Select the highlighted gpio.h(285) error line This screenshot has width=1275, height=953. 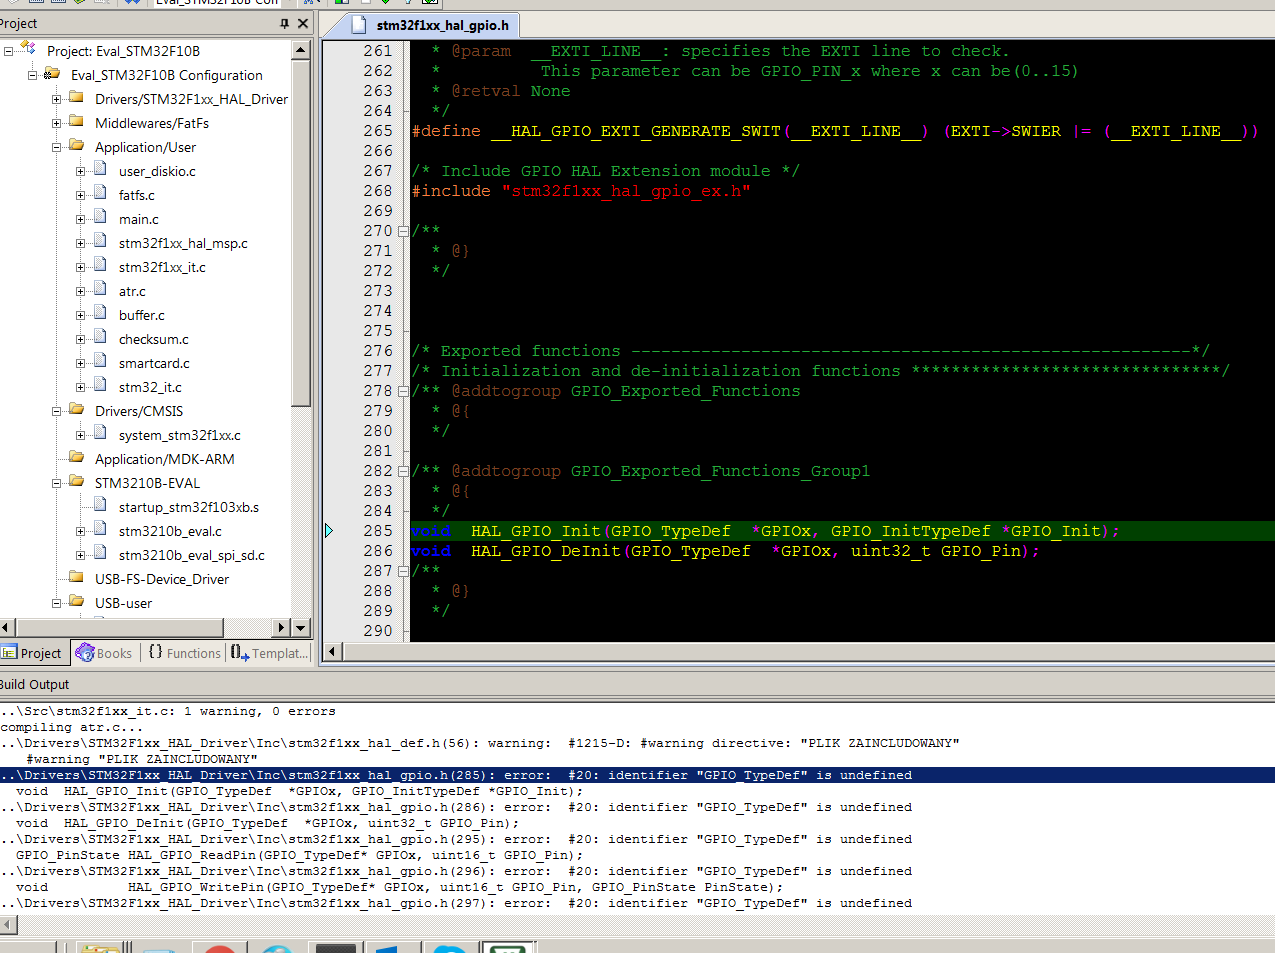pos(637,775)
